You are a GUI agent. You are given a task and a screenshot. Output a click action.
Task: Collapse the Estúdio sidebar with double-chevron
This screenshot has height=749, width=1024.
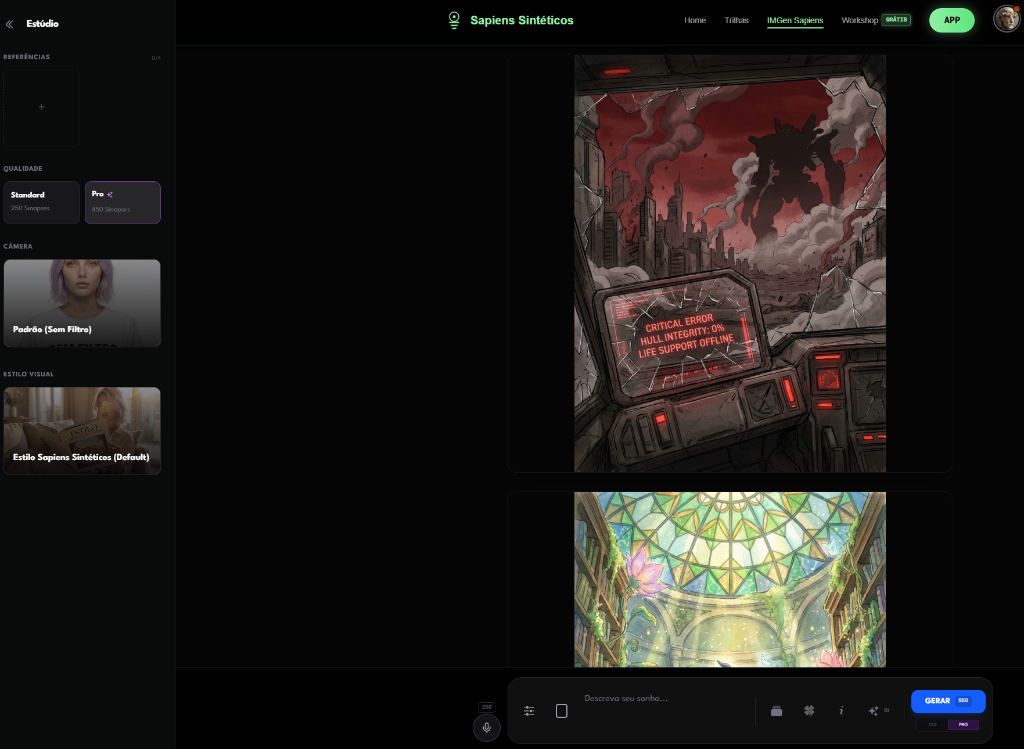(x=10, y=23)
